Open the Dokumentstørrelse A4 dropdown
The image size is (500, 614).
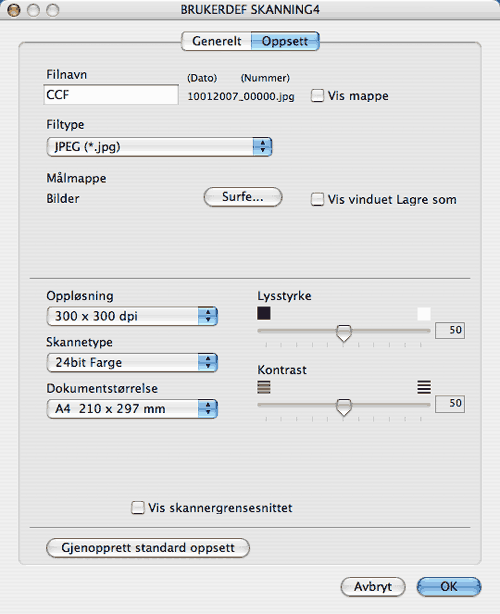coord(132,409)
